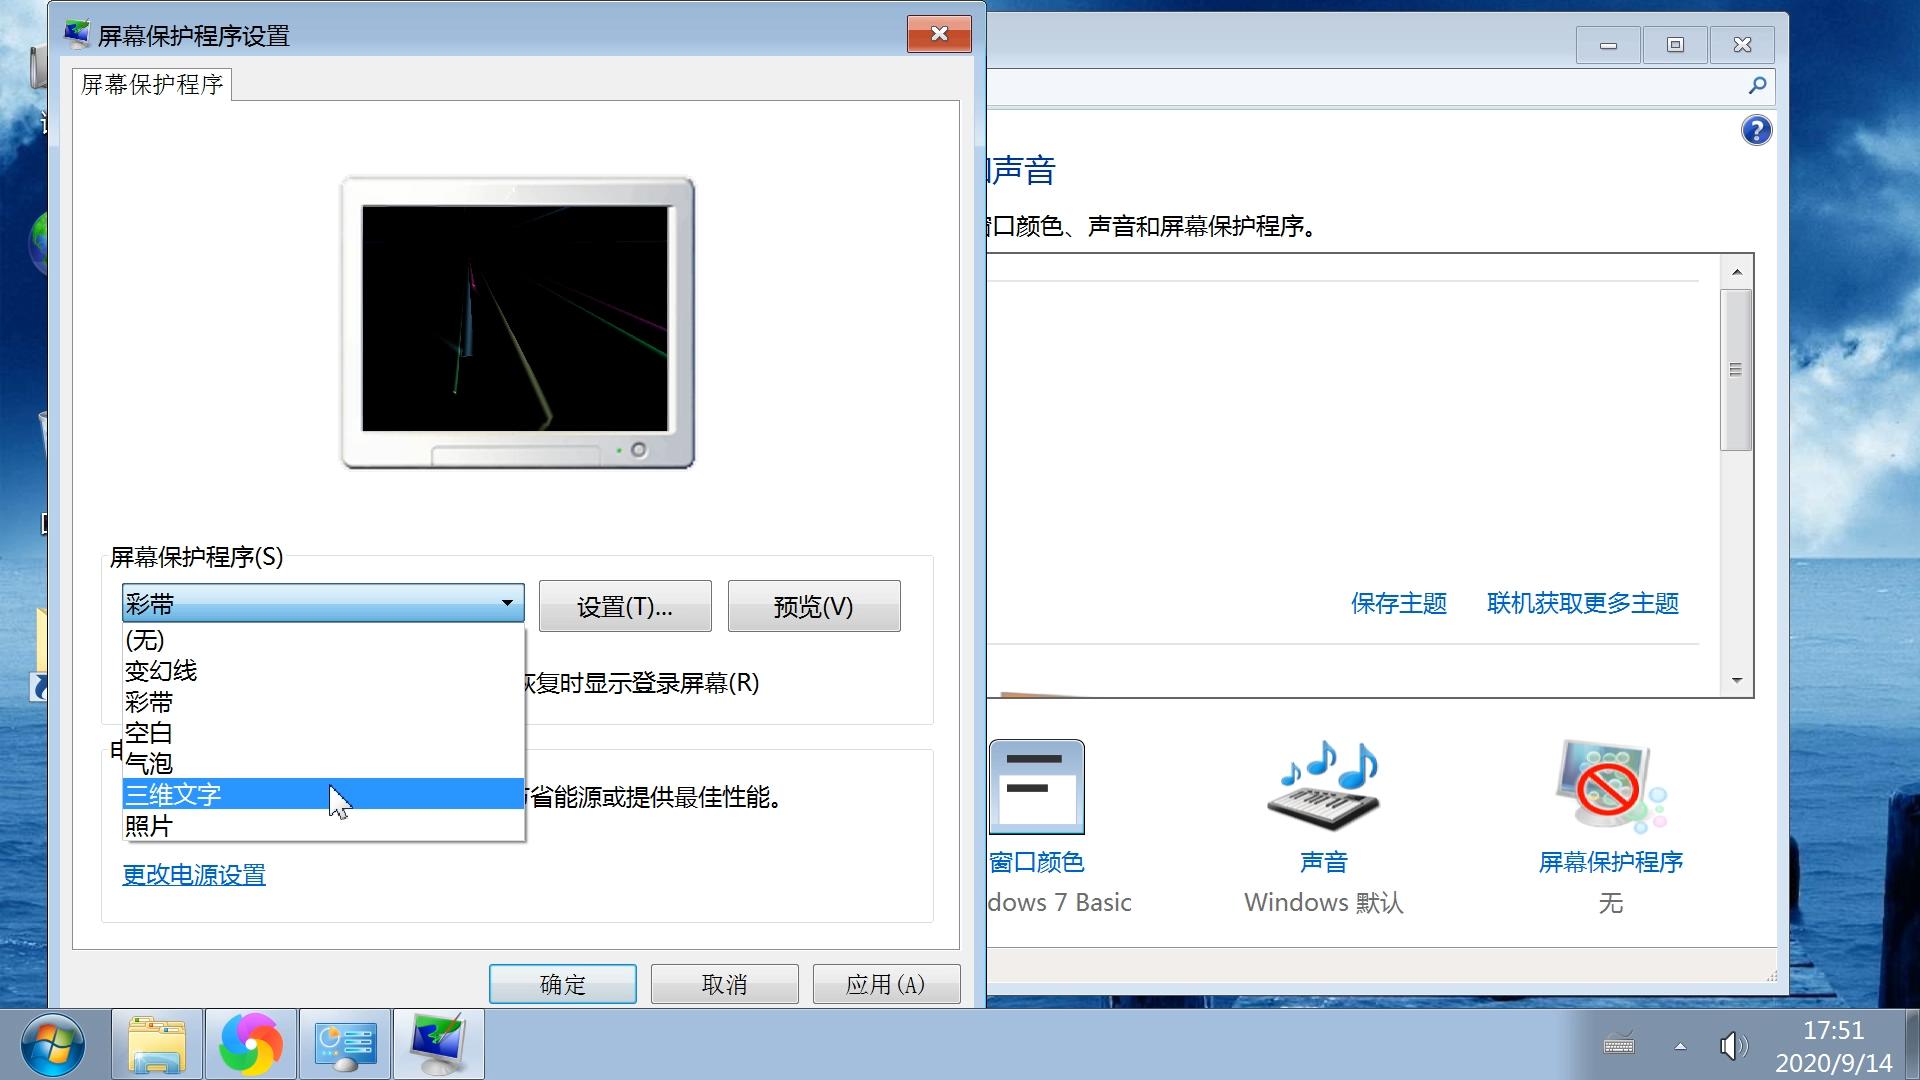Collapse the screen saver dropdown list
The width and height of the screenshot is (1920, 1080).
(508, 603)
